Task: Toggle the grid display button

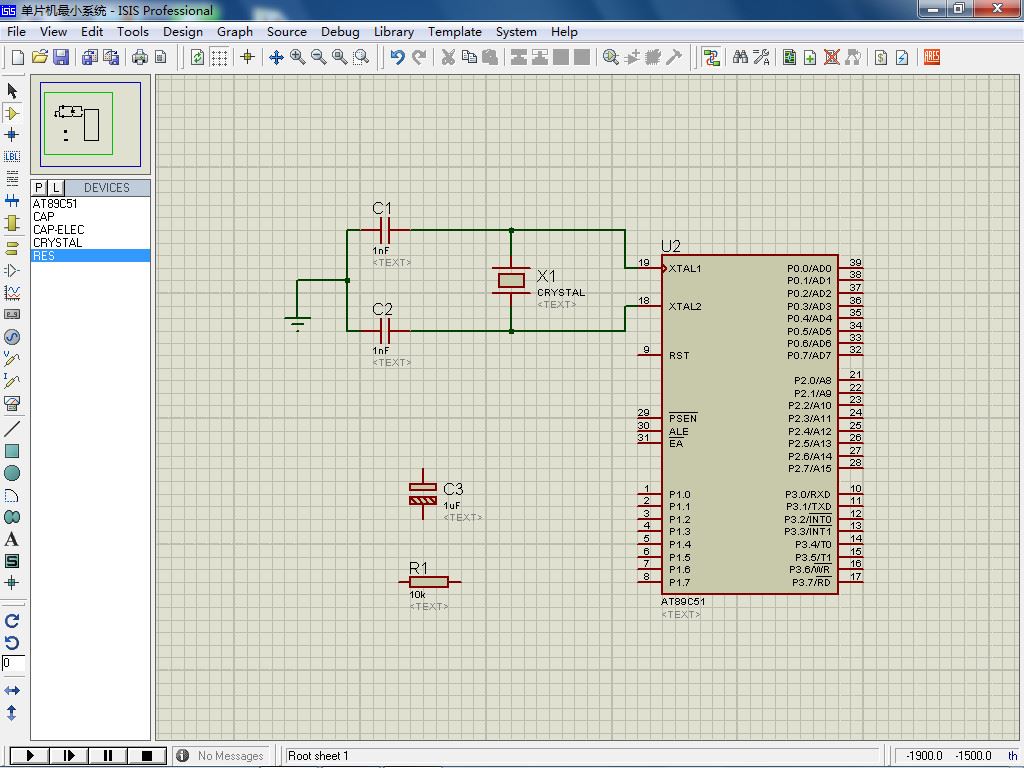Action: pyautogui.click(x=219, y=57)
